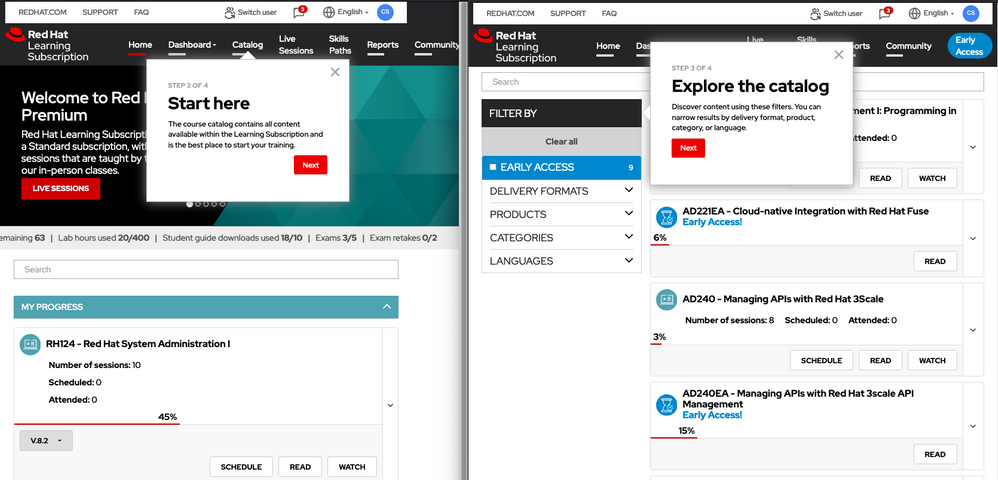The height and width of the screenshot is (480, 998).
Task: Click the AD240 course type icon
Action: click(x=666, y=299)
